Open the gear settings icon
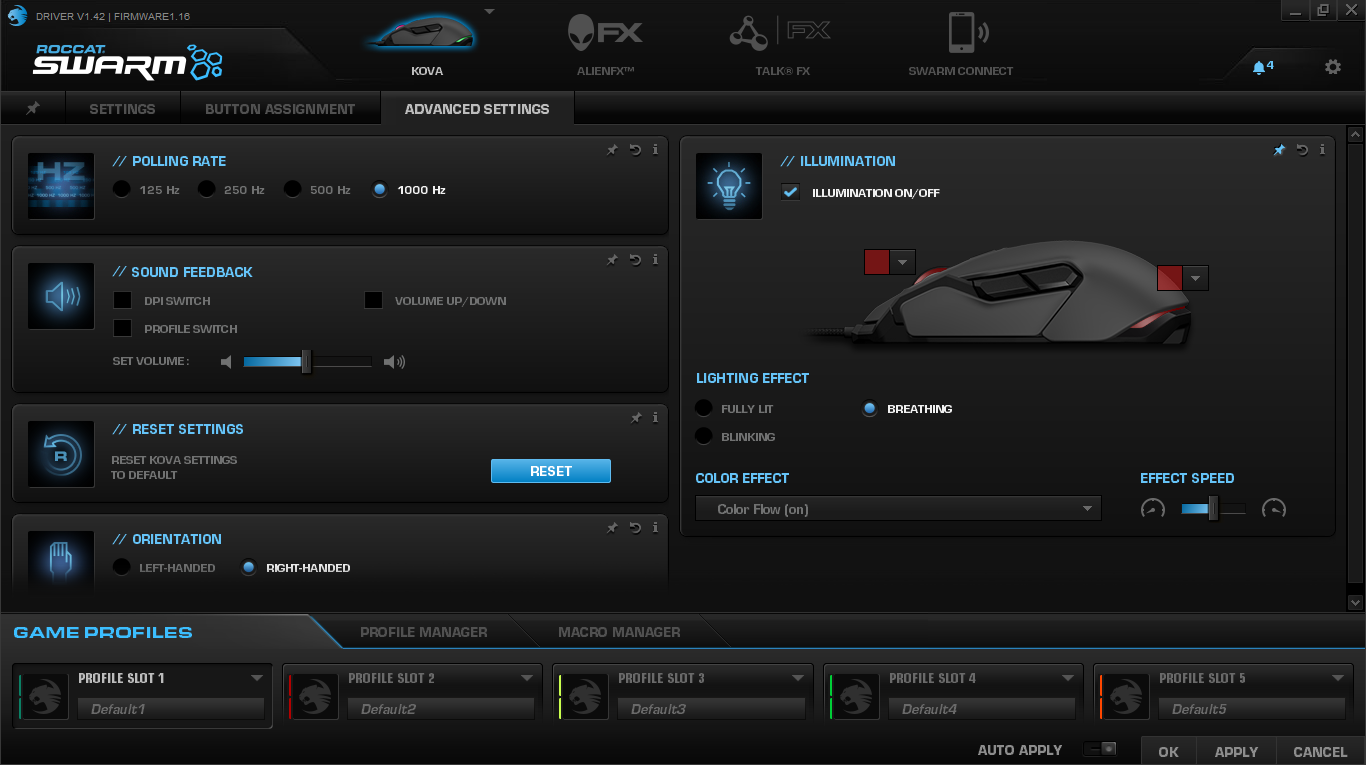Image resolution: width=1366 pixels, height=765 pixels. click(1332, 67)
